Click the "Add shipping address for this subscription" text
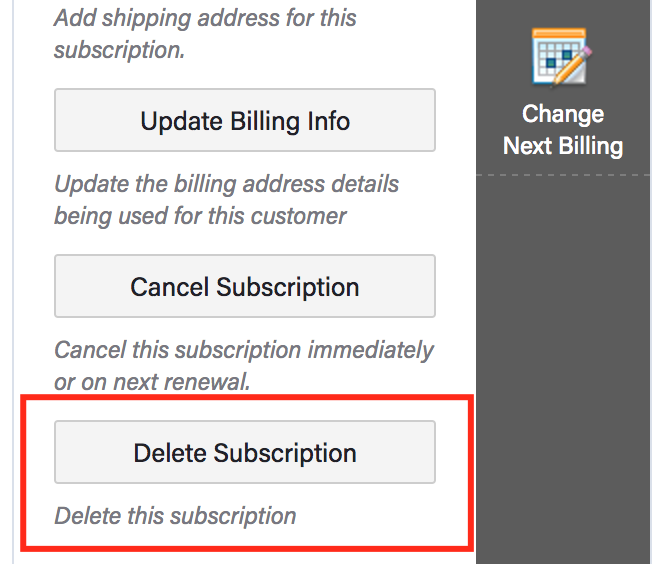The height and width of the screenshot is (564, 658). [205, 34]
